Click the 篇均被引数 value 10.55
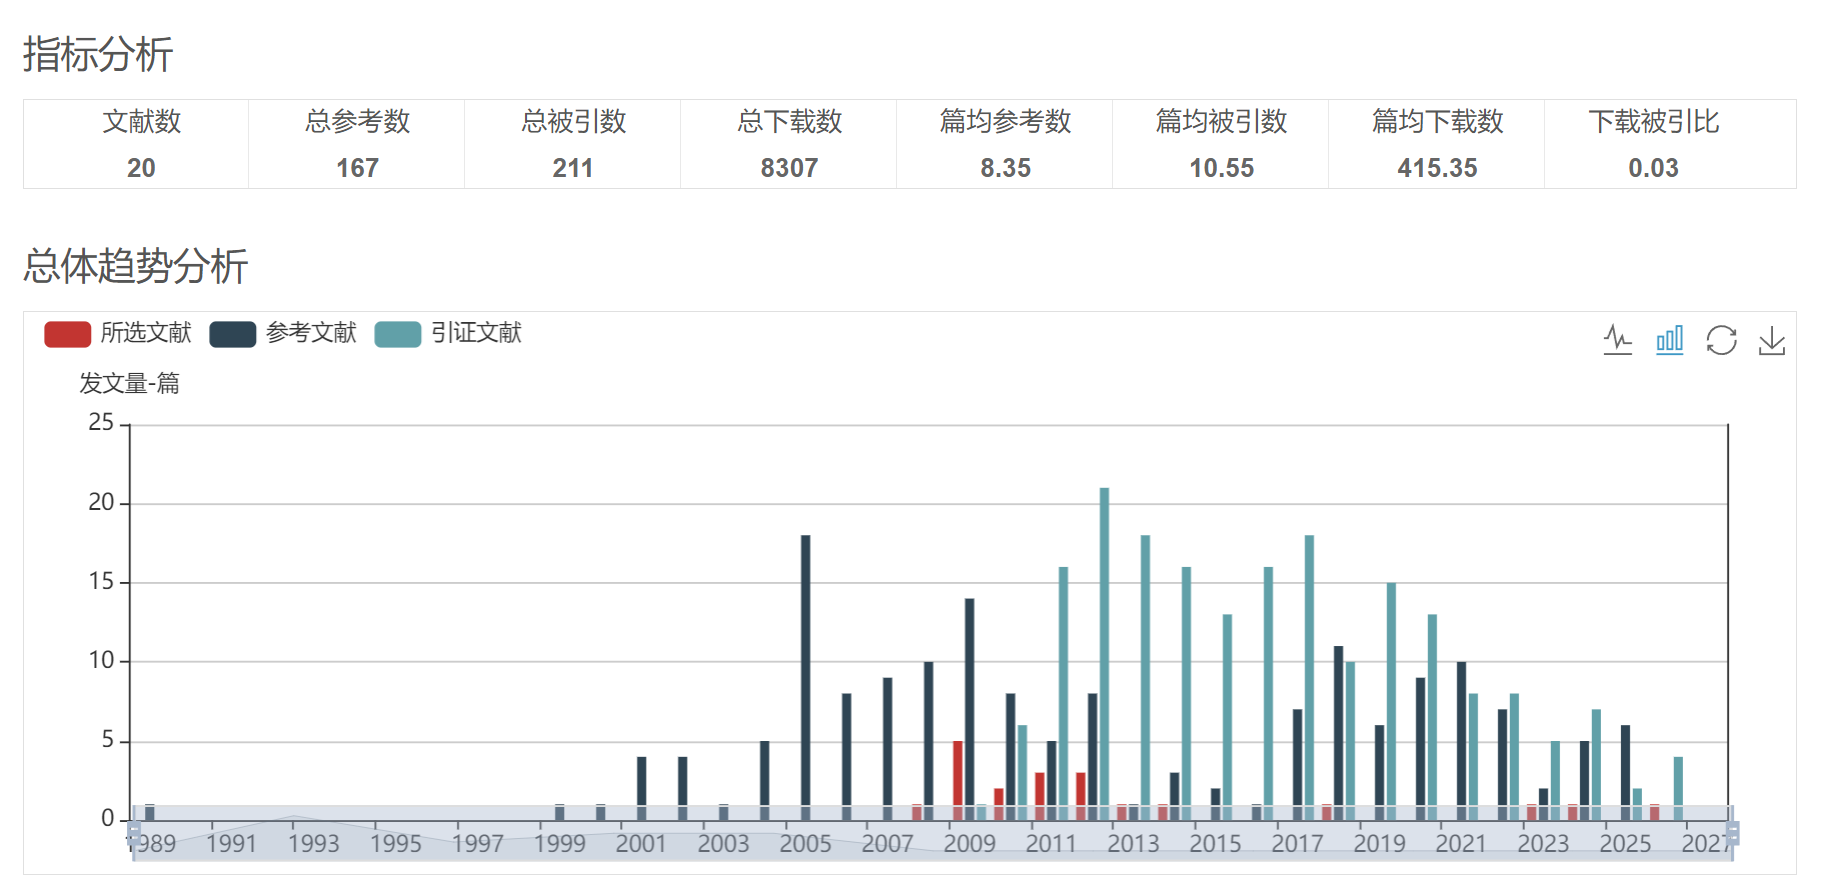The width and height of the screenshot is (1821, 894). (1221, 168)
